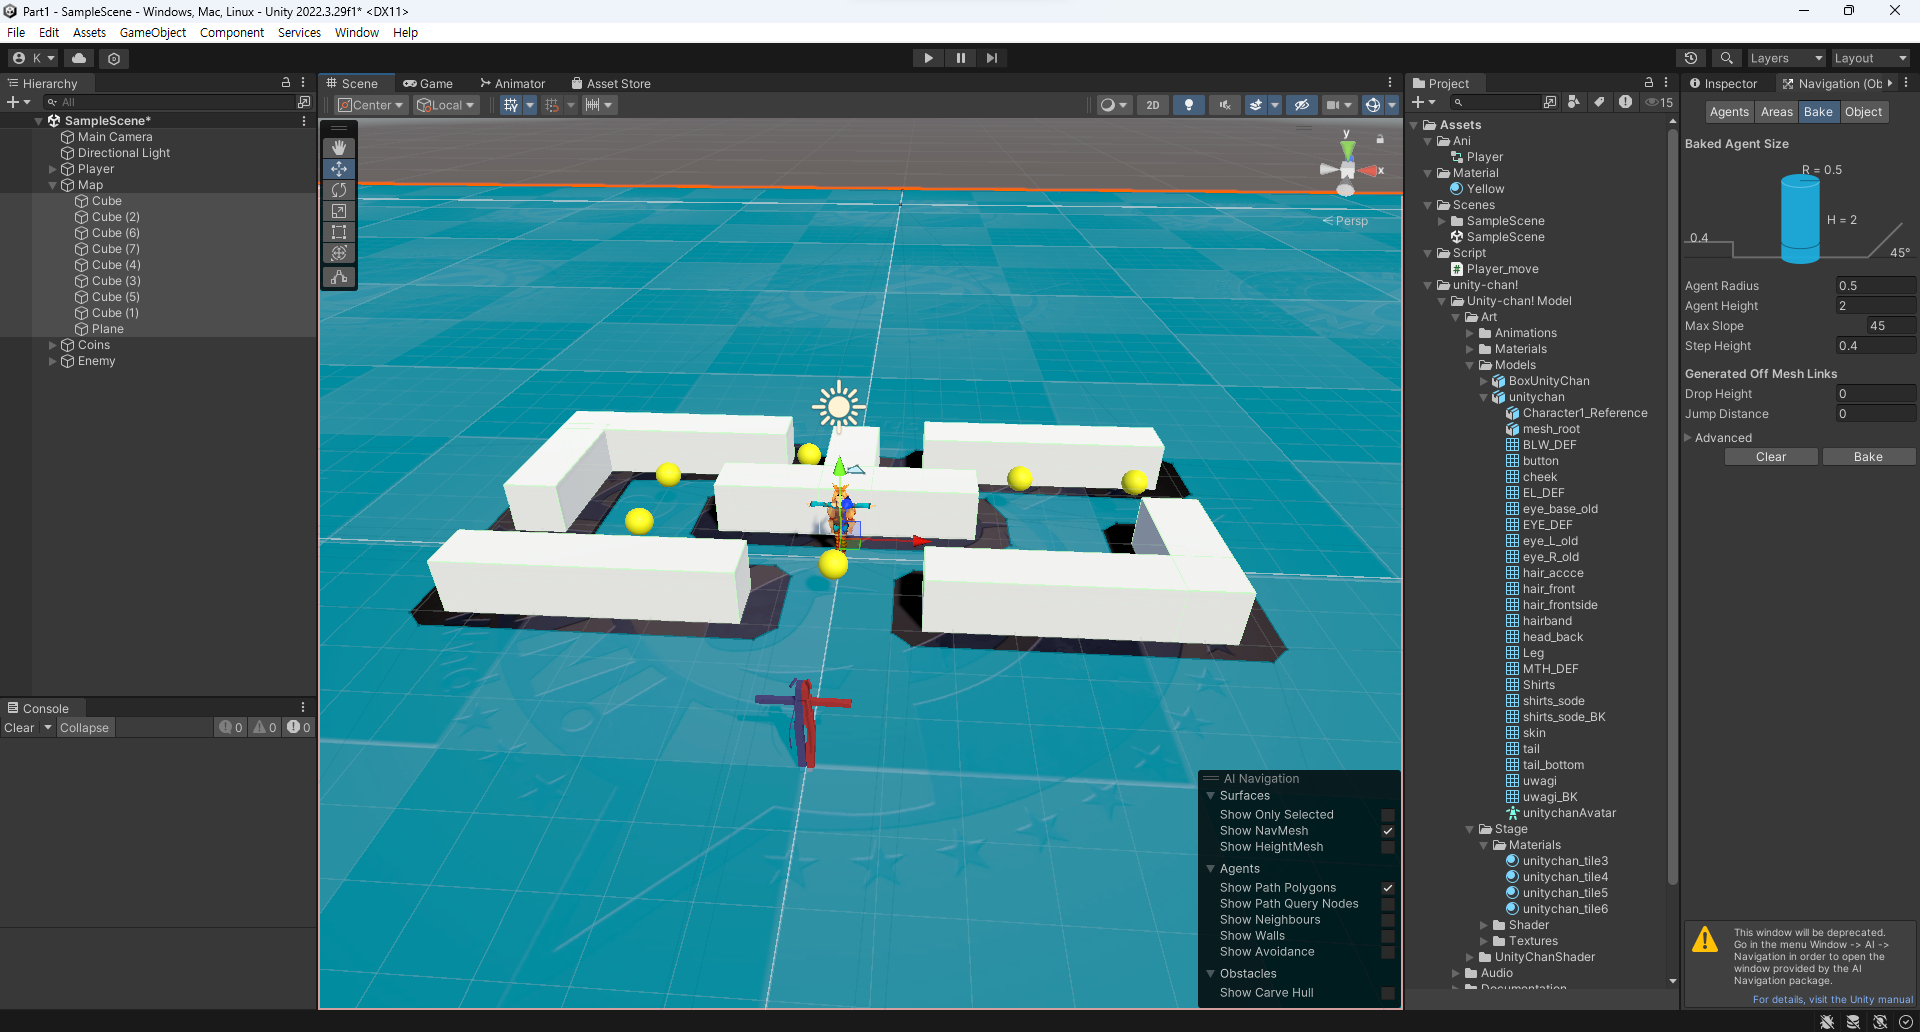Toggle hidden packages visibility count

click(x=1659, y=102)
